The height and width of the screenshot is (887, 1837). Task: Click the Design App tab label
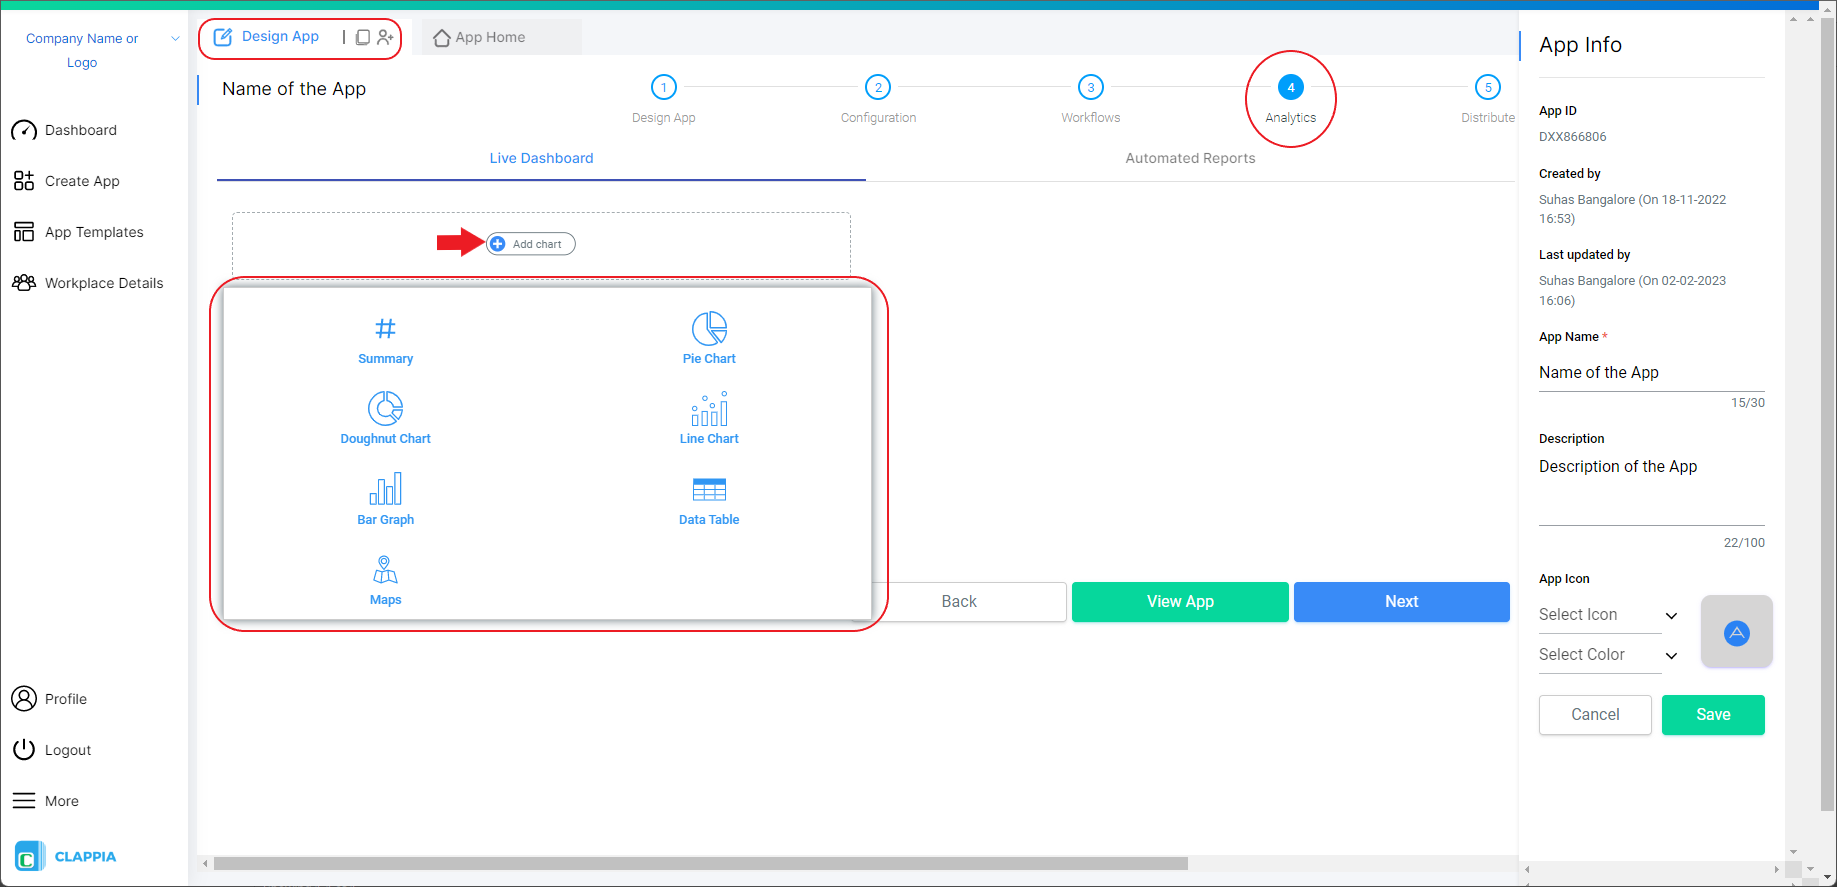tap(280, 37)
